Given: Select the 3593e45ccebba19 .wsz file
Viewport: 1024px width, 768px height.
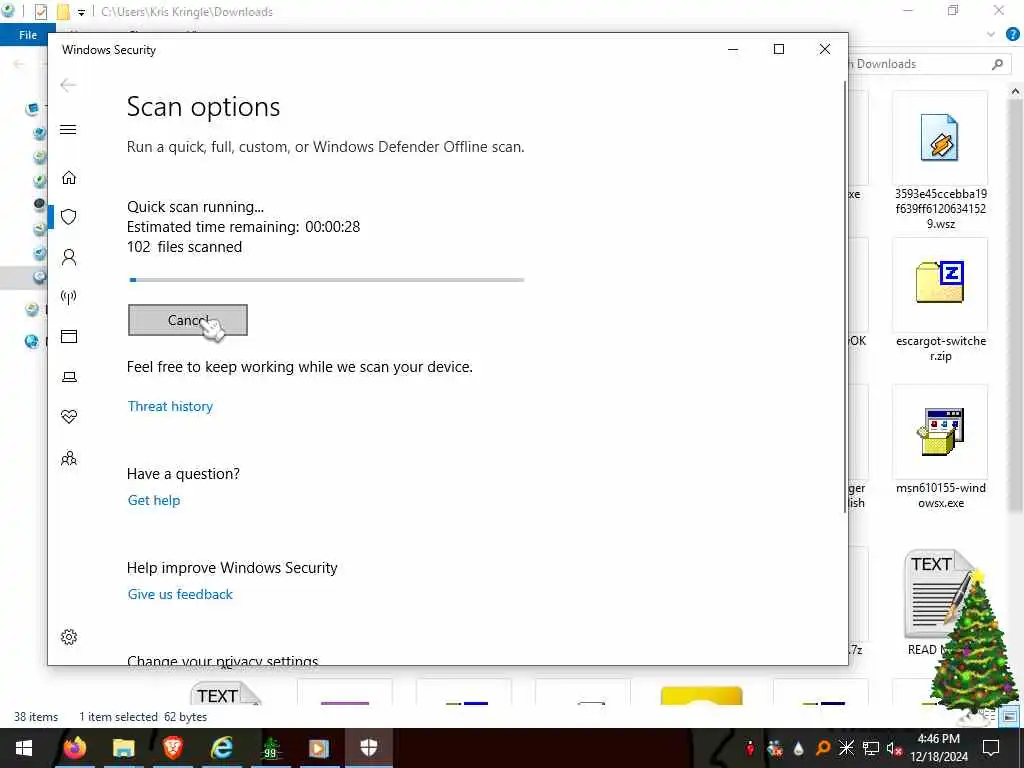Looking at the screenshot, I should click(940, 161).
